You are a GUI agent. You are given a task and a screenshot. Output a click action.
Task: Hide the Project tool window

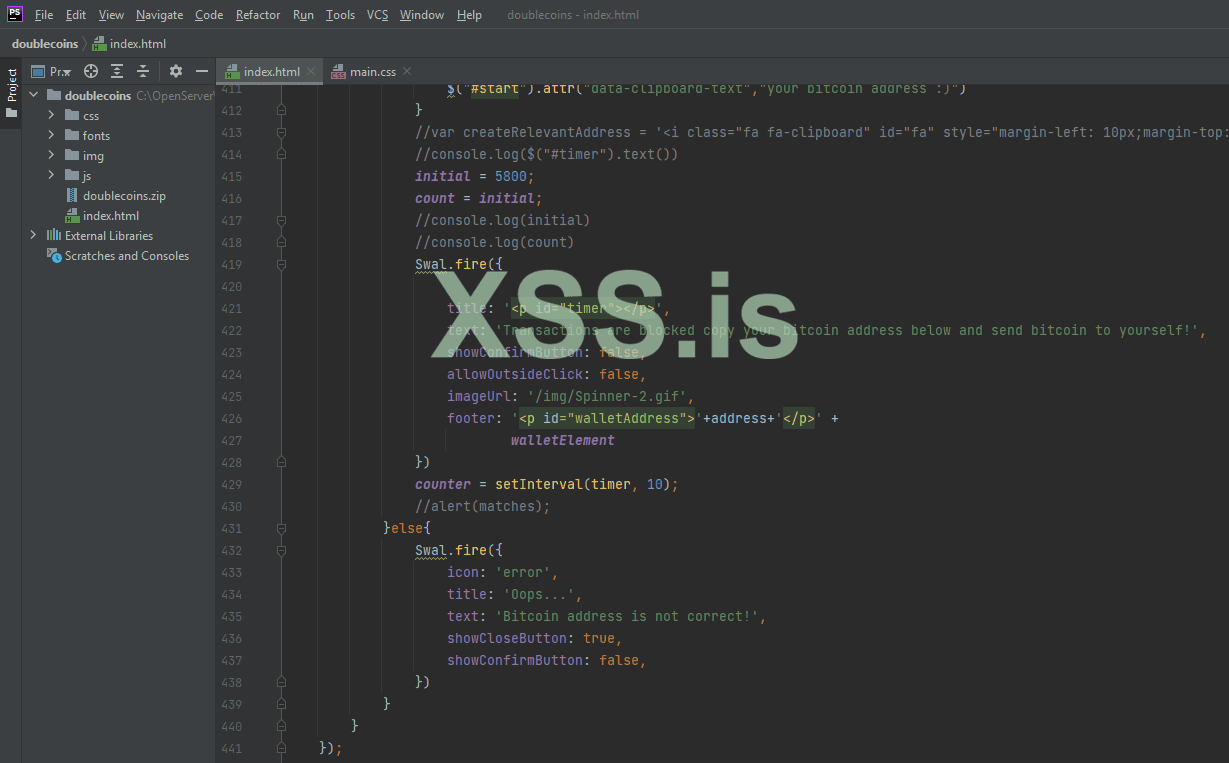pyautogui.click(x=202, y=71)
